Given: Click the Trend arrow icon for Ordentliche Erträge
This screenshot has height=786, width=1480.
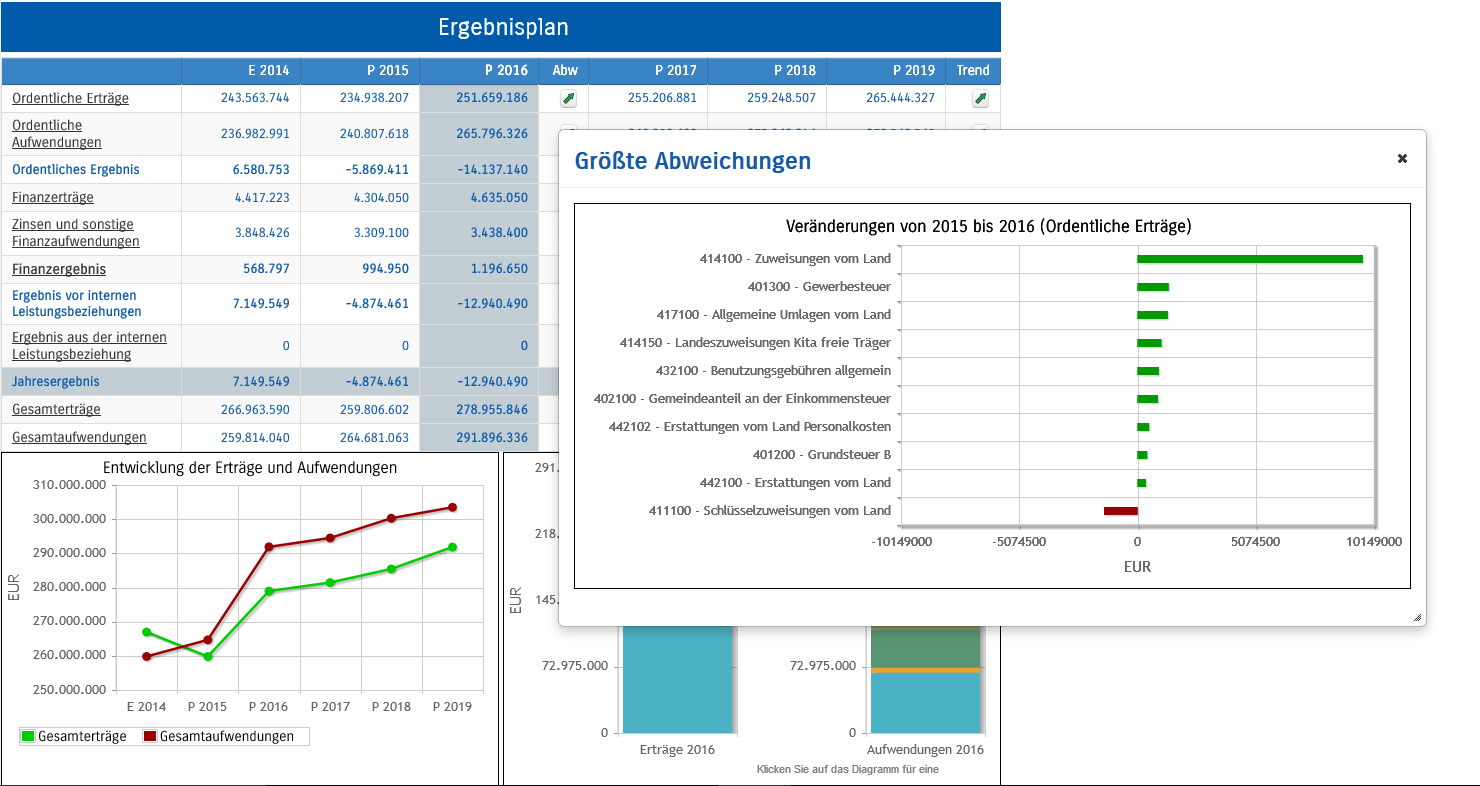Looking at the screenshot, I should point(980,99).
